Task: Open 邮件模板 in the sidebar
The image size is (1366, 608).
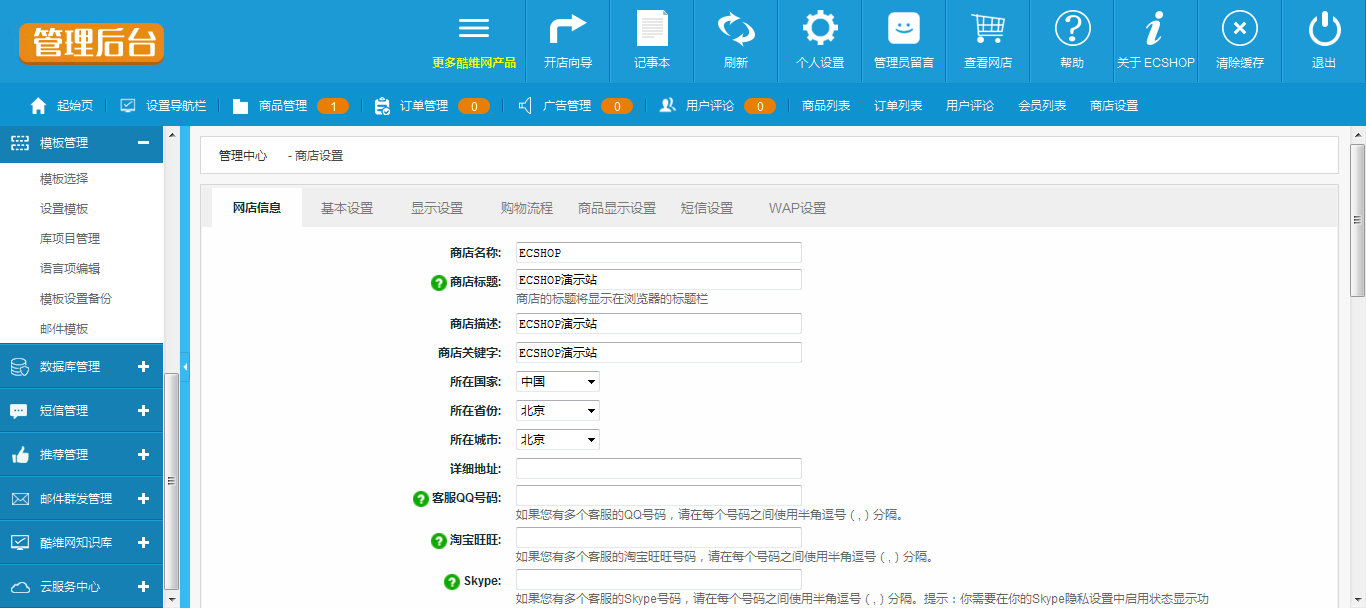Action: point(64,329)
